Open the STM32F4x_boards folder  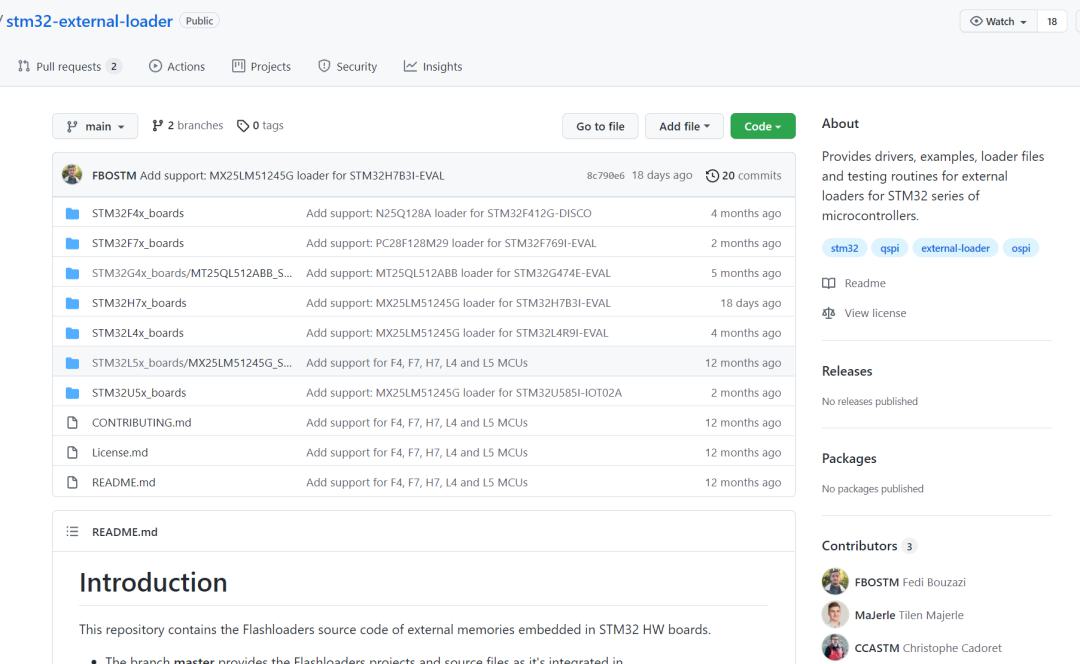(x=138, y=213)
